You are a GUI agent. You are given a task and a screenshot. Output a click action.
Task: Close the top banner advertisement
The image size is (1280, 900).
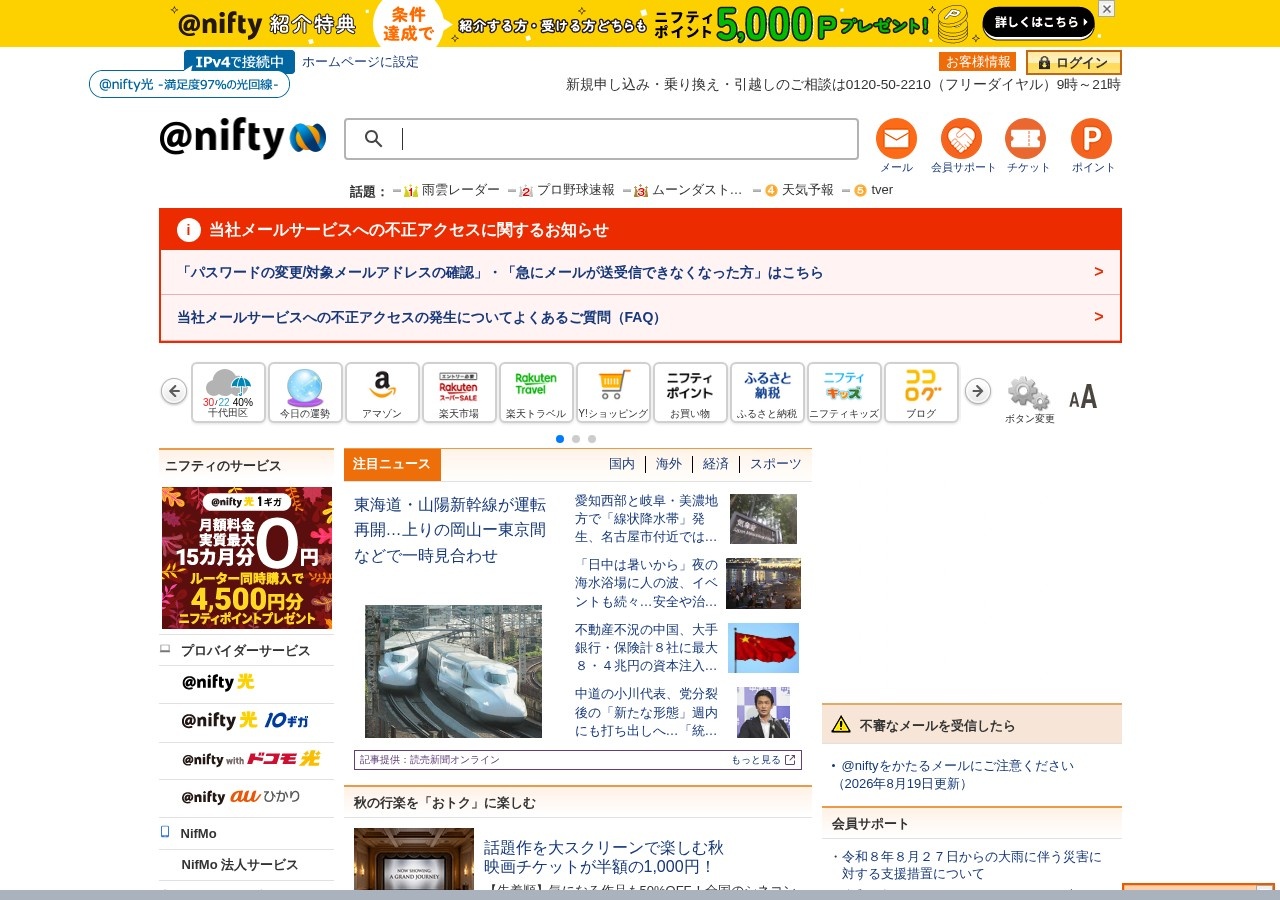[1106, 9]
